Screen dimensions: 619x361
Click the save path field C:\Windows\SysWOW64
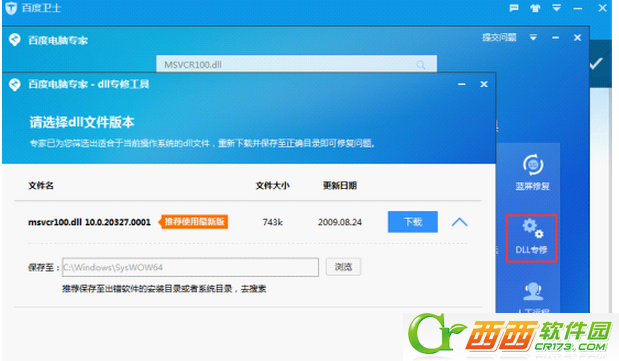pos(190,267)
